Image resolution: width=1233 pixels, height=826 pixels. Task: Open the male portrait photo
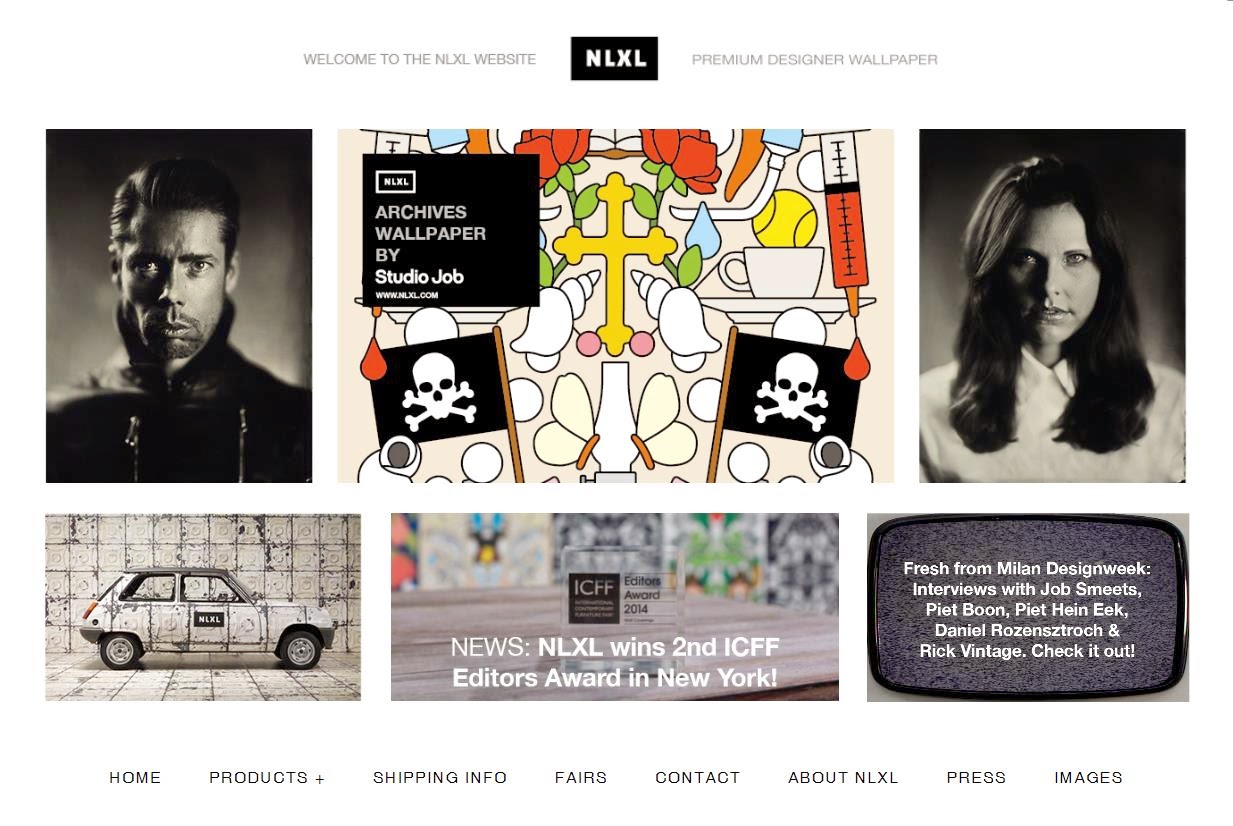point(179,306)
